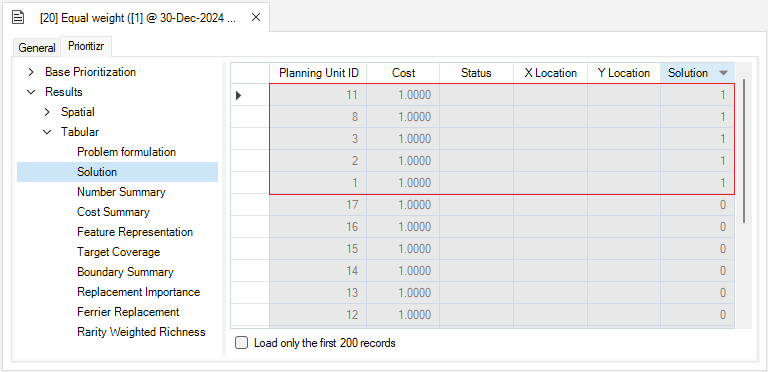Sort by the Planning Unit ID column header

(318, 73)
